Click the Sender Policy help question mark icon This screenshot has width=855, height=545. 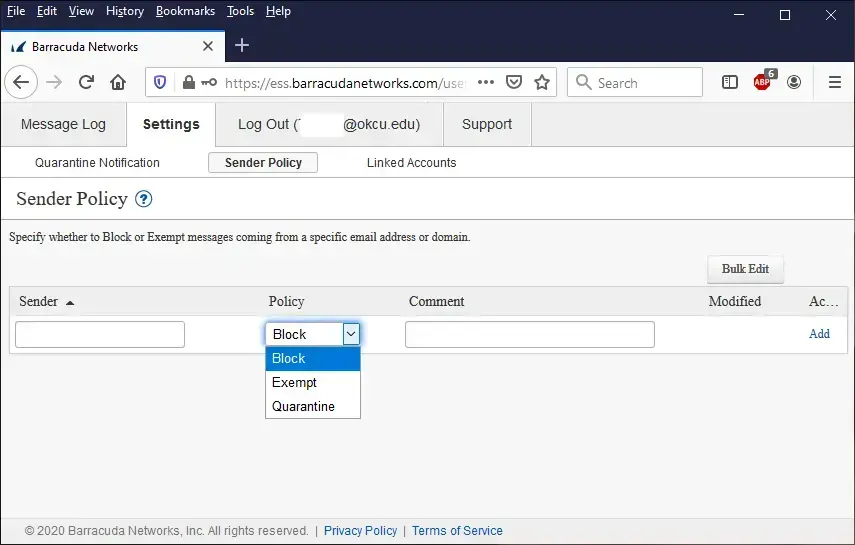144,199
